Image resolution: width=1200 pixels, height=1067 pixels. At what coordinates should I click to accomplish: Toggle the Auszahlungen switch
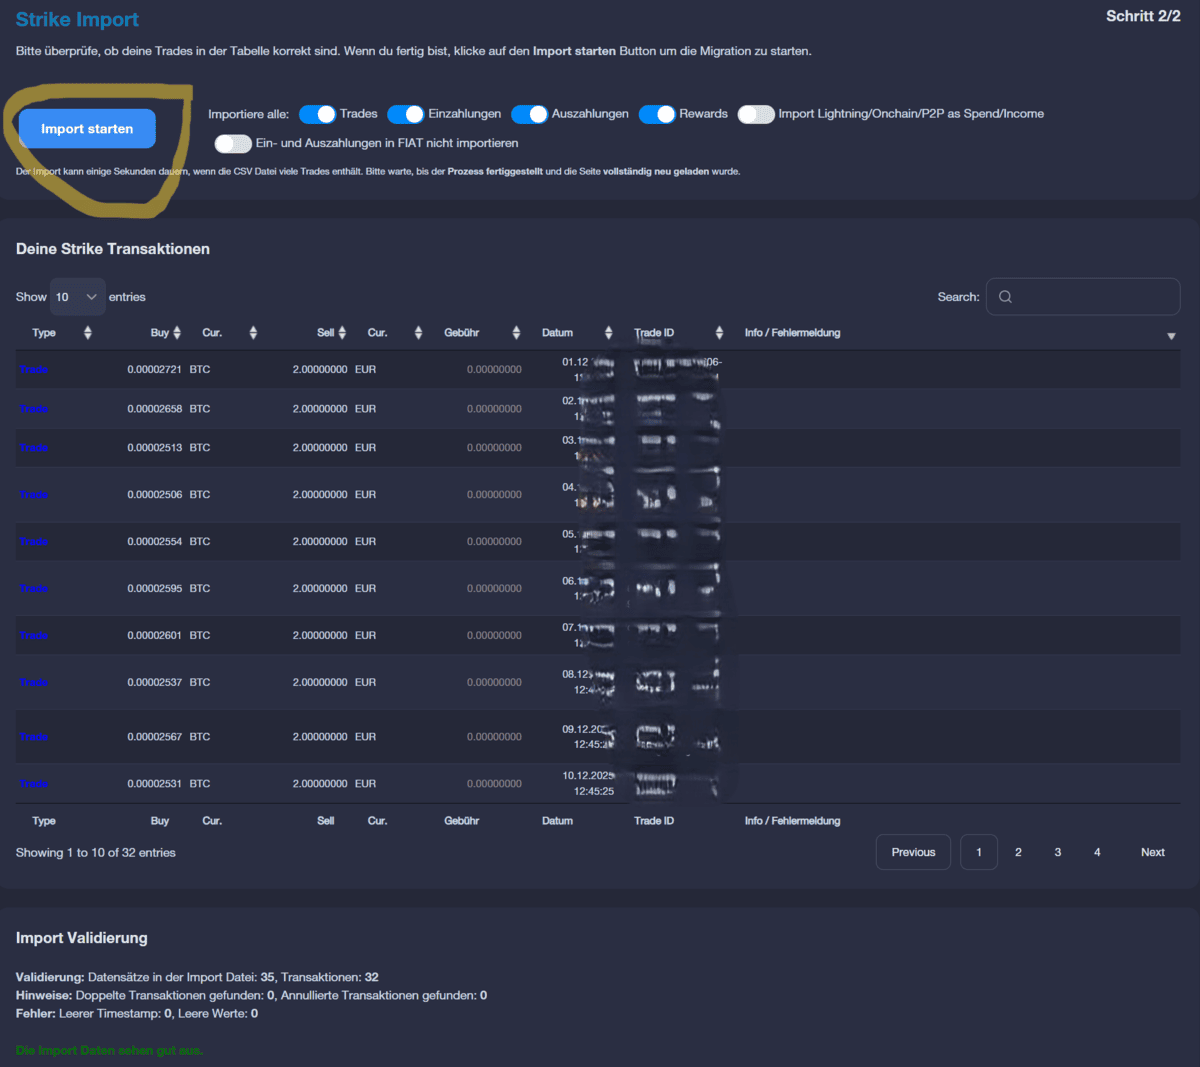[530, 114]
